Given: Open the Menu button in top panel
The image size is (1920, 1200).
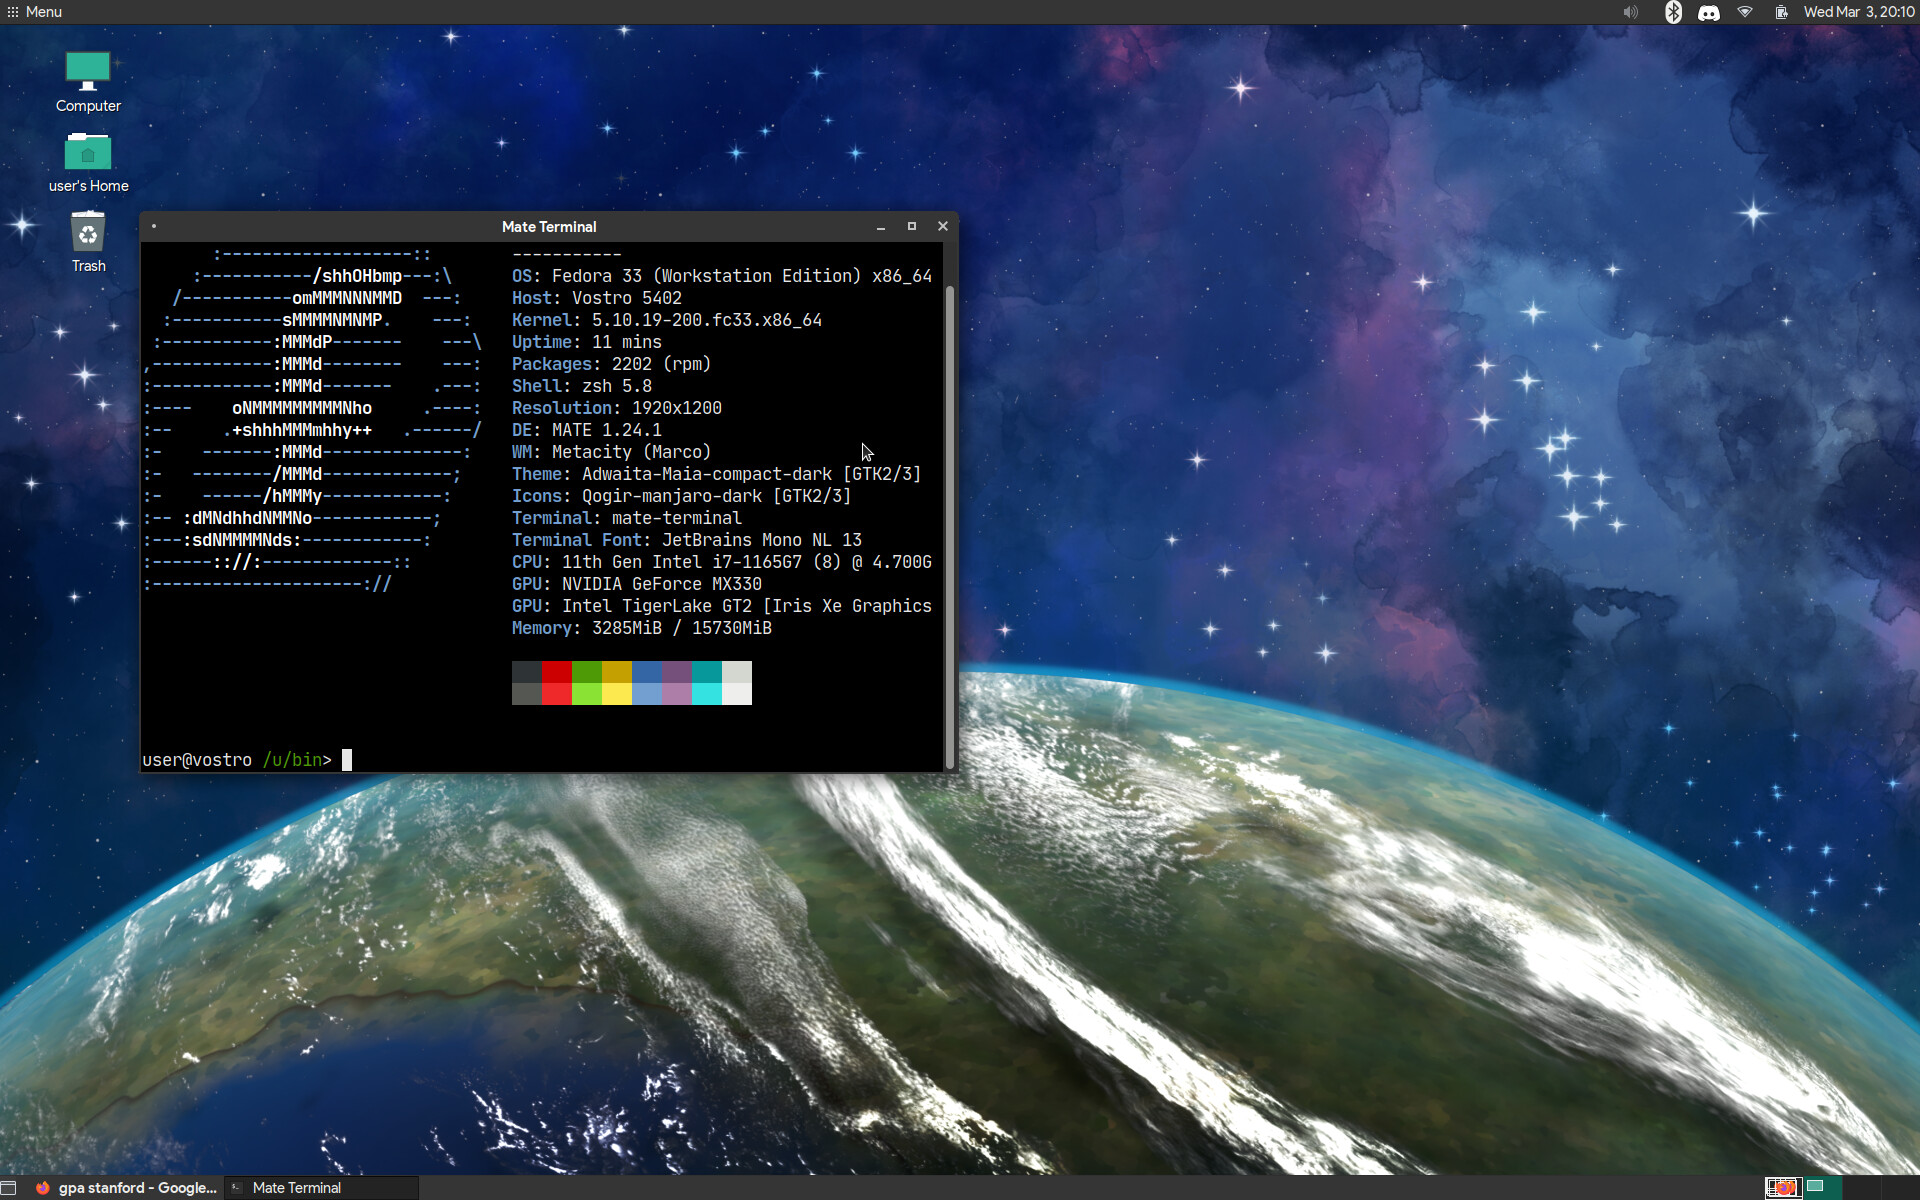Looking at the screenshot, I should (34, 12).
